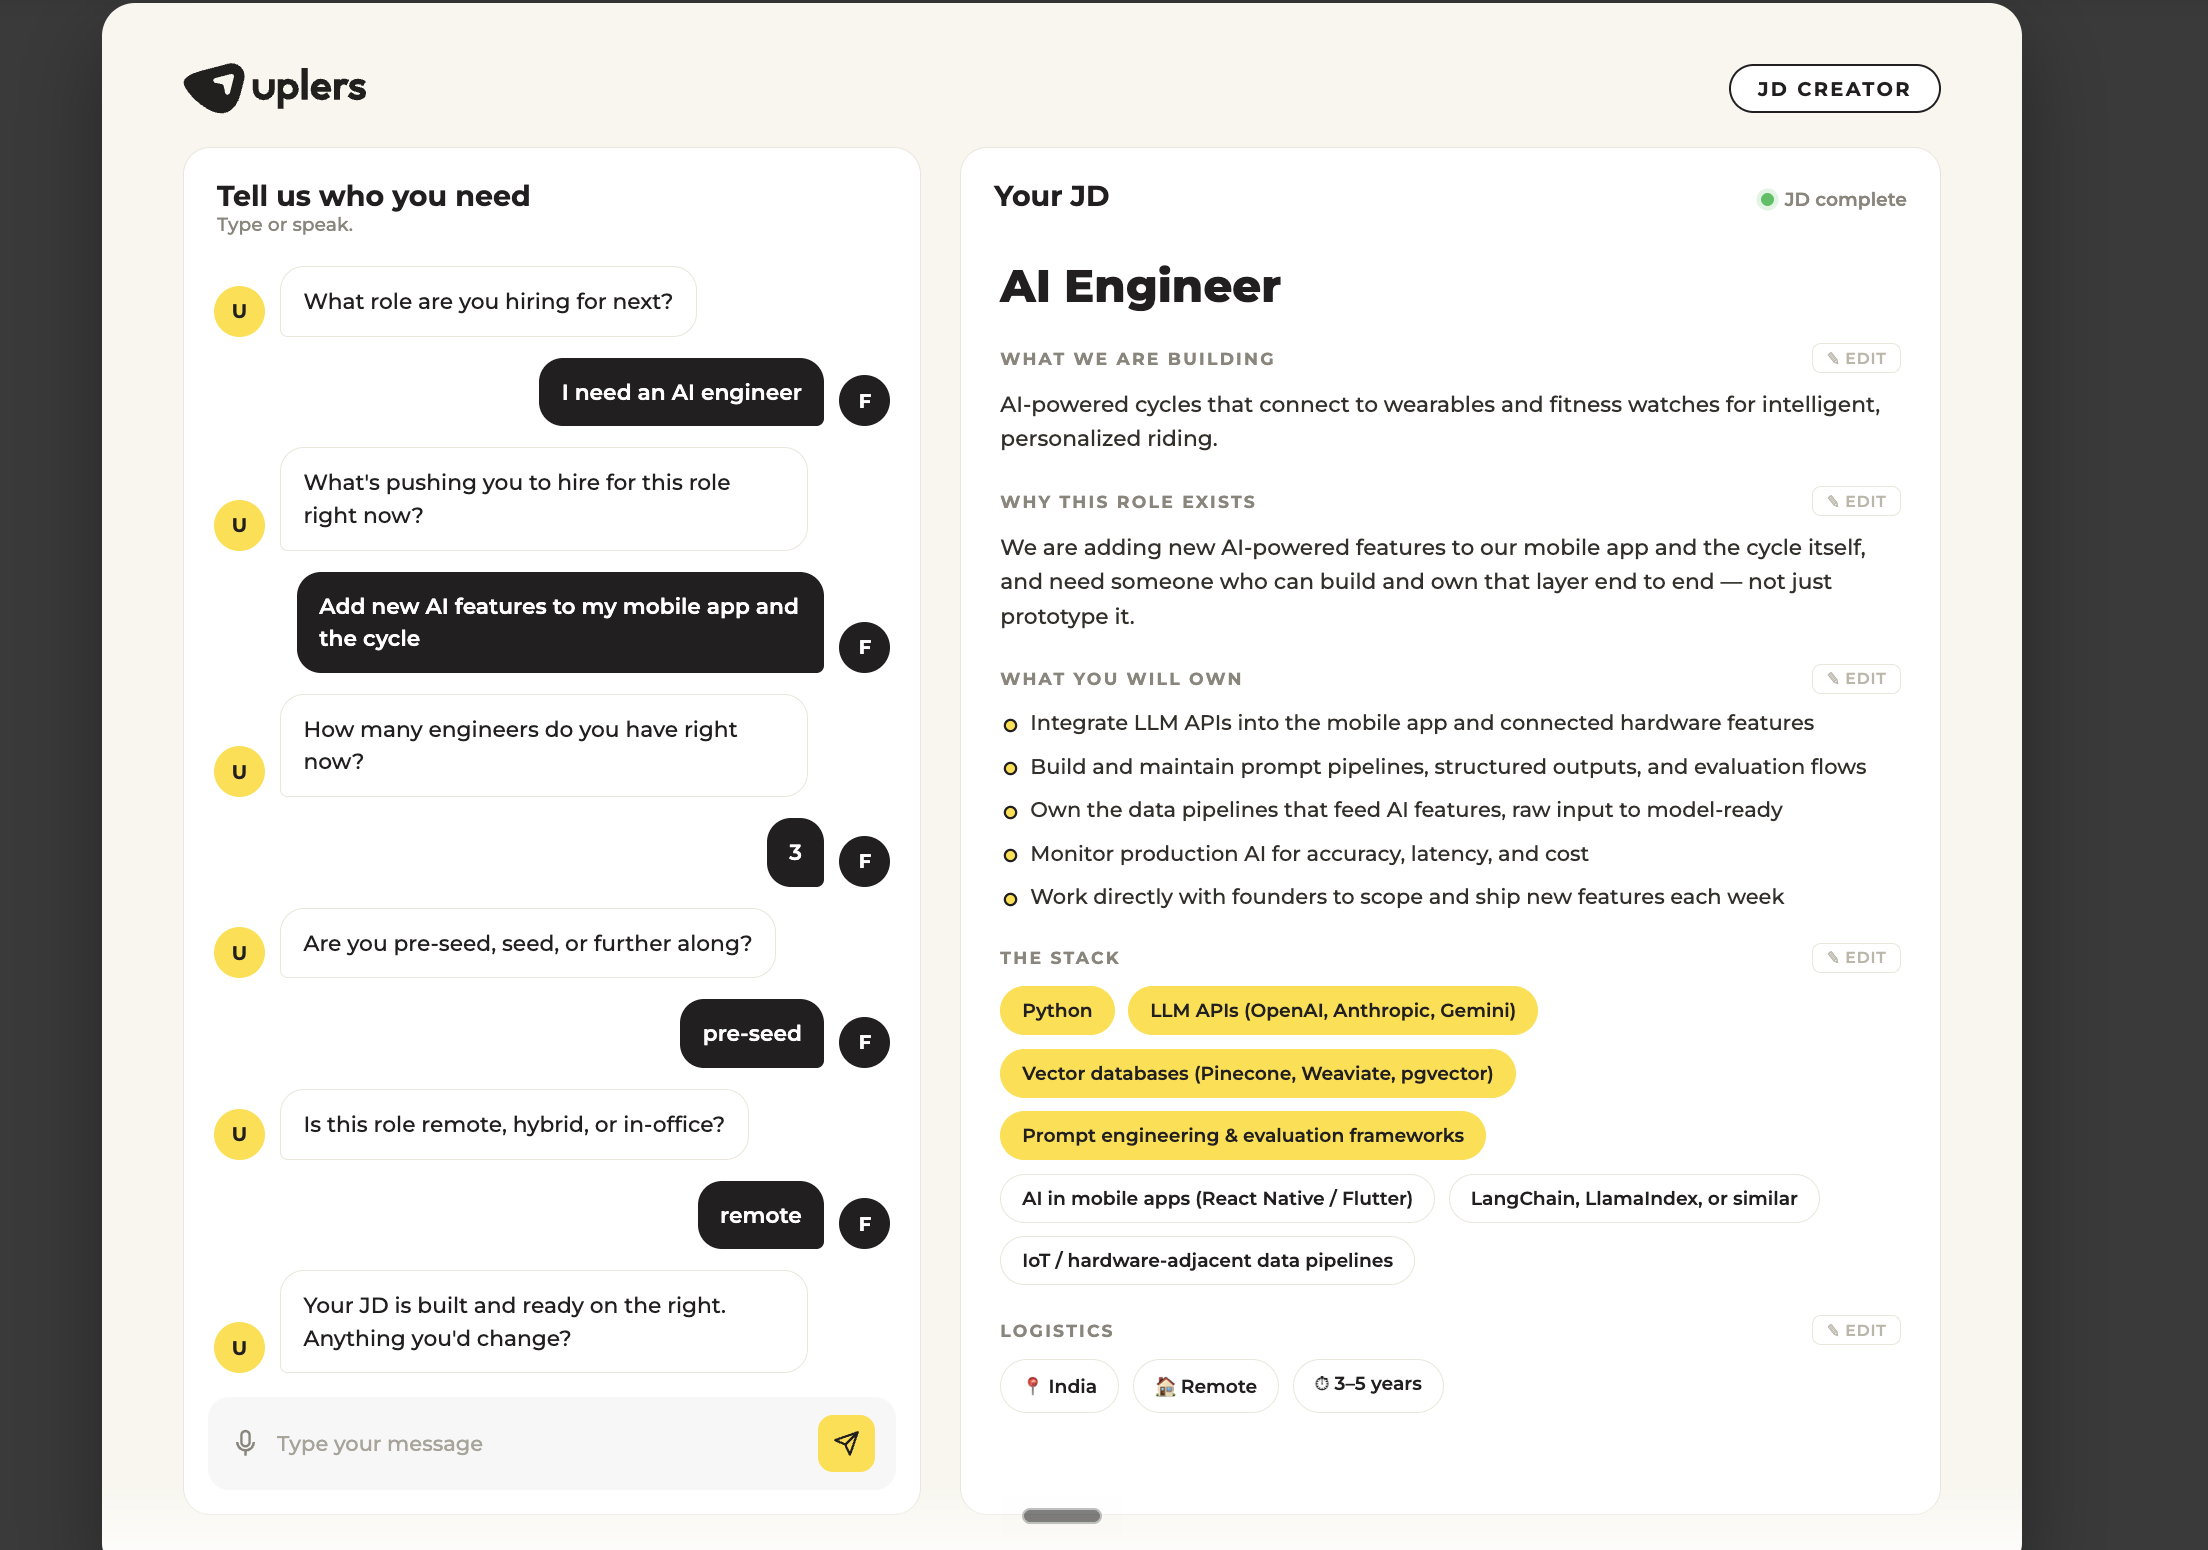Select LangChain, LlamaIndex, or similar tag
The width and height of the screenshot is (2208, 1550).
coord(1633,1198)
